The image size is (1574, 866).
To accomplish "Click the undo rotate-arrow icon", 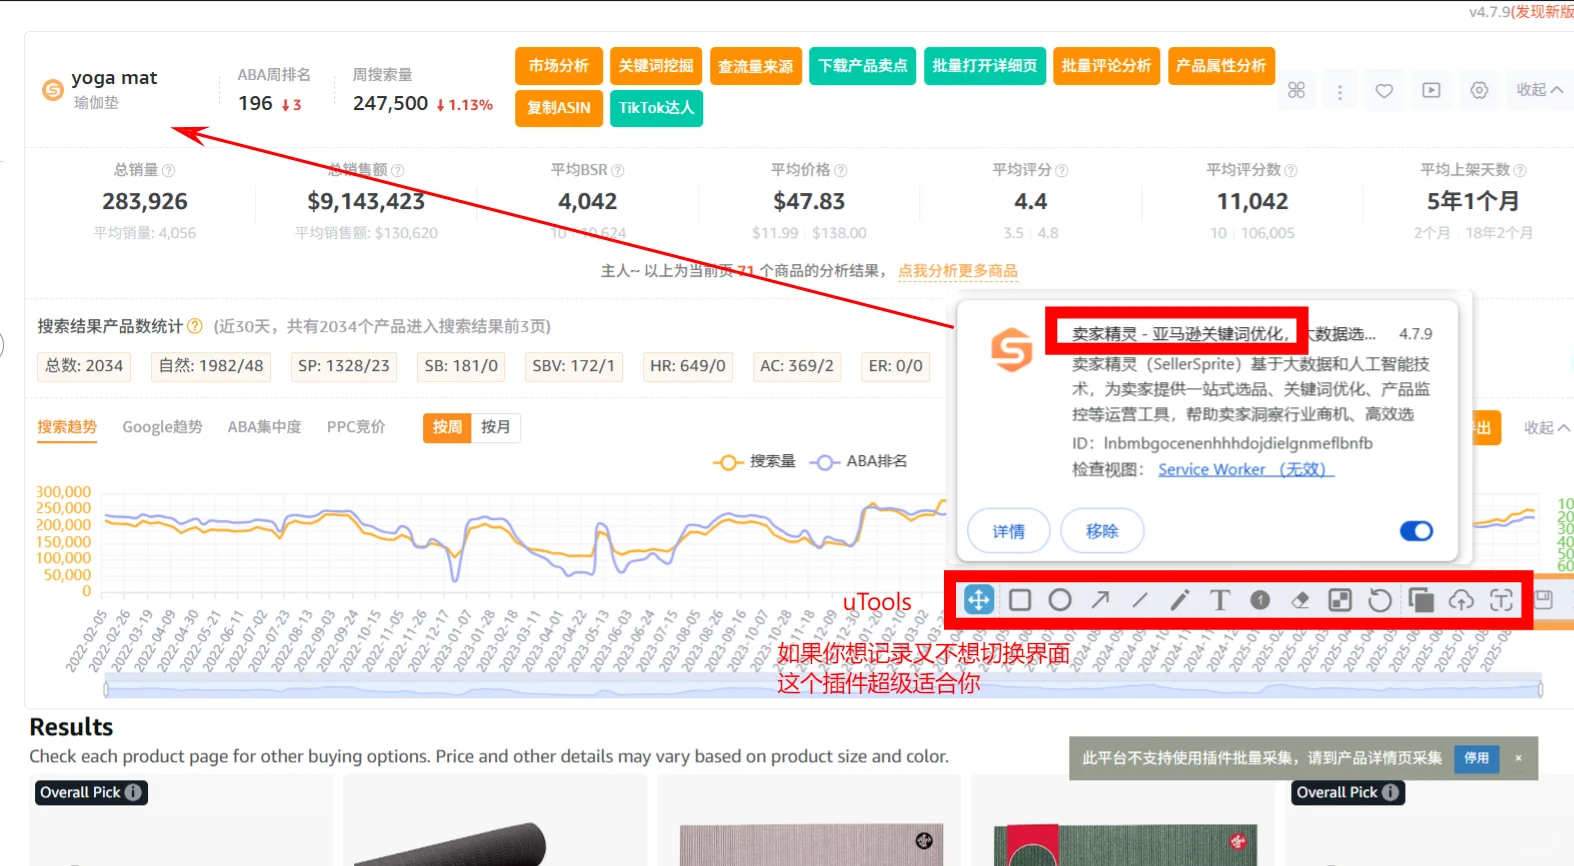I will [x=1380, y=600].
